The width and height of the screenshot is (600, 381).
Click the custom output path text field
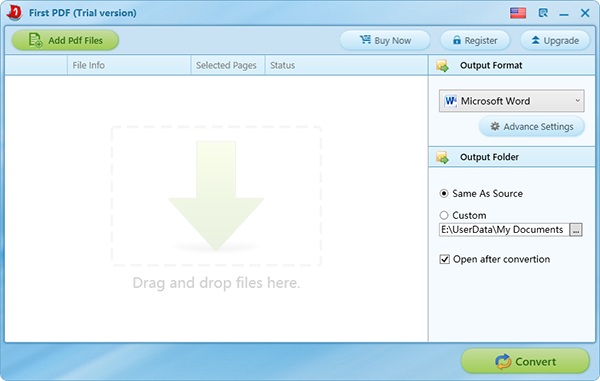coord(504,230)
